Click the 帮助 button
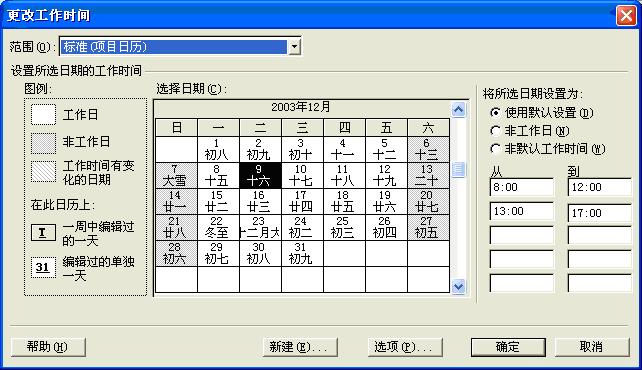 (x=48, y=347)
